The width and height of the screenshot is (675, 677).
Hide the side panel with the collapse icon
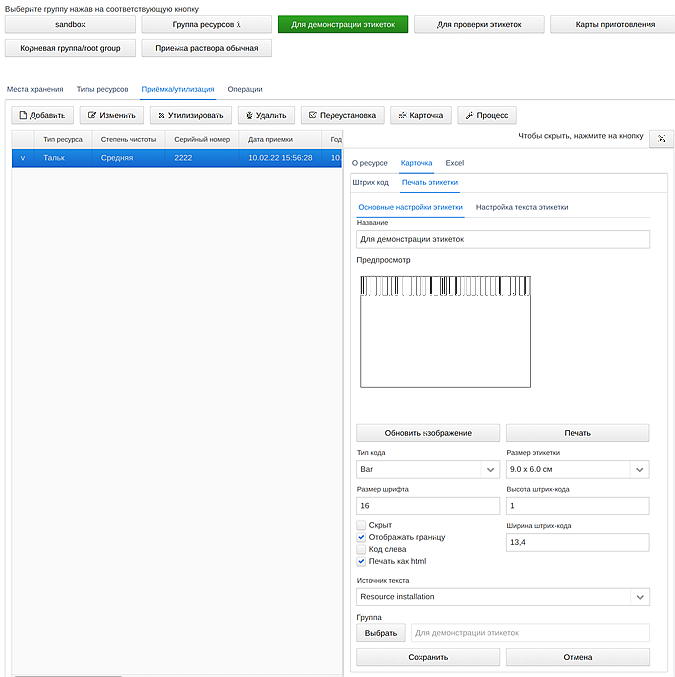tap(661, 139)
